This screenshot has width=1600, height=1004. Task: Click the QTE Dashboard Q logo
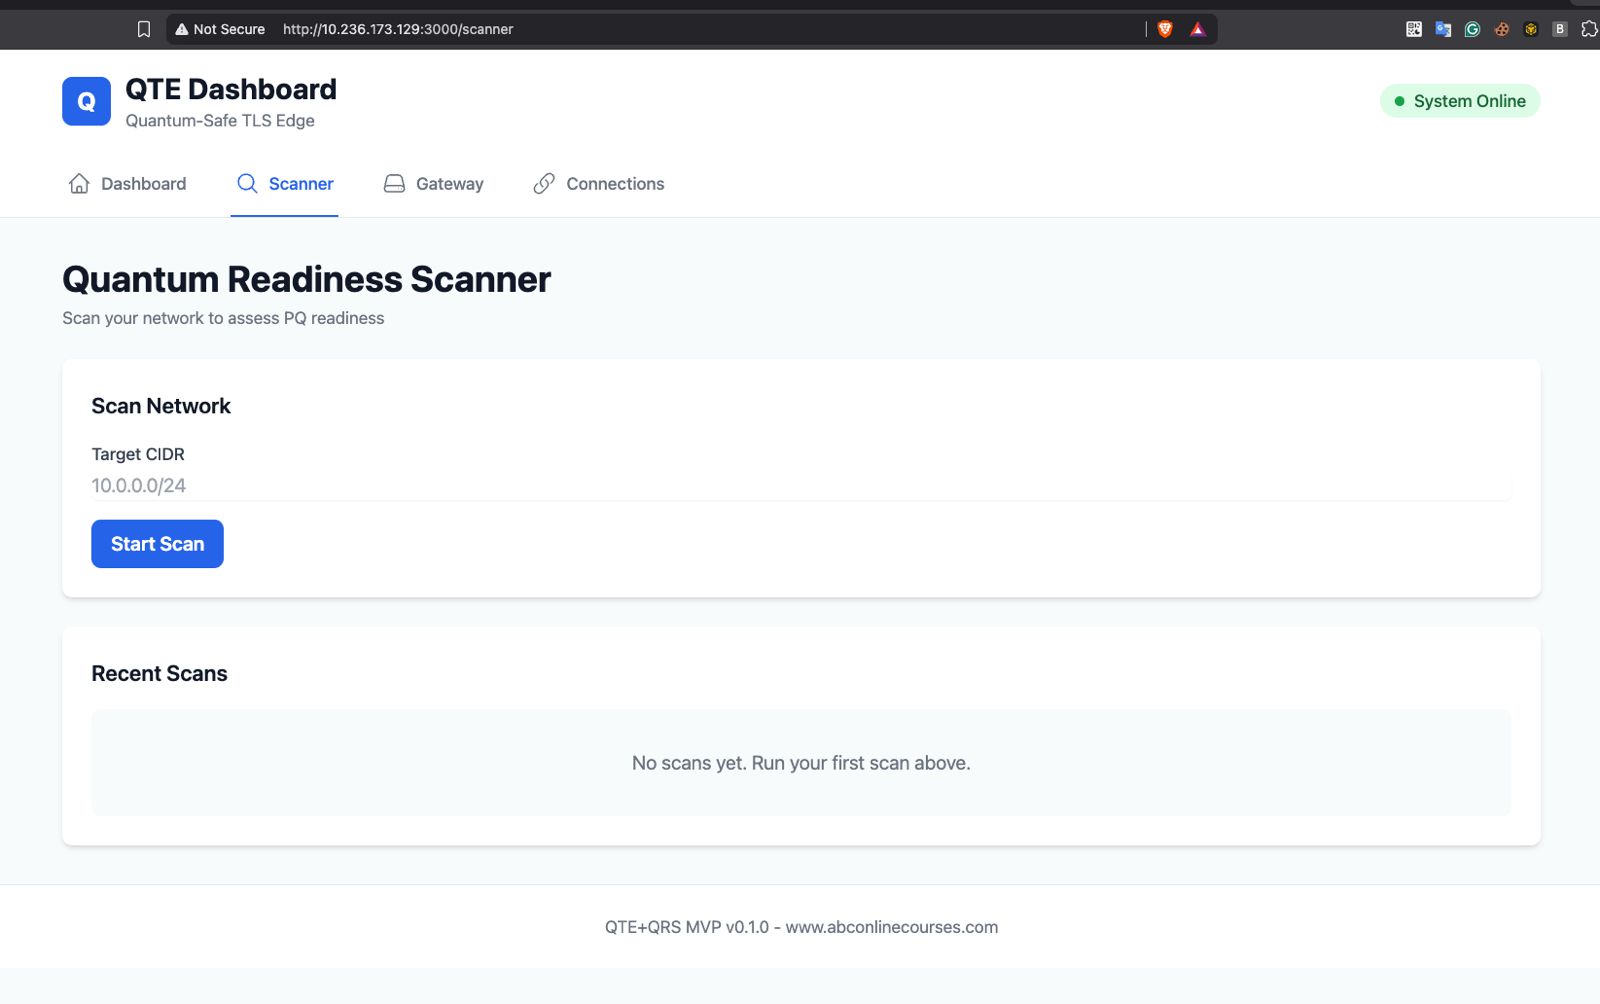tap(86, 100)
